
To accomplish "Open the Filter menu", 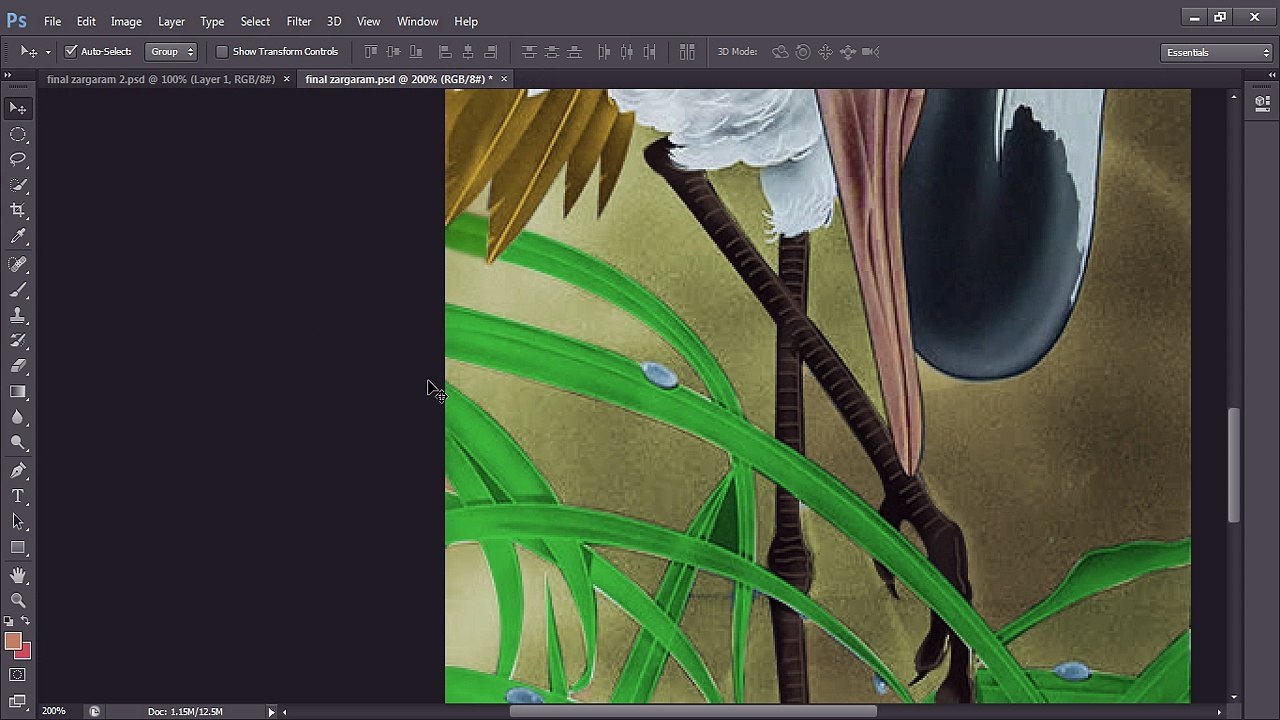I will [x=299, y=21].
